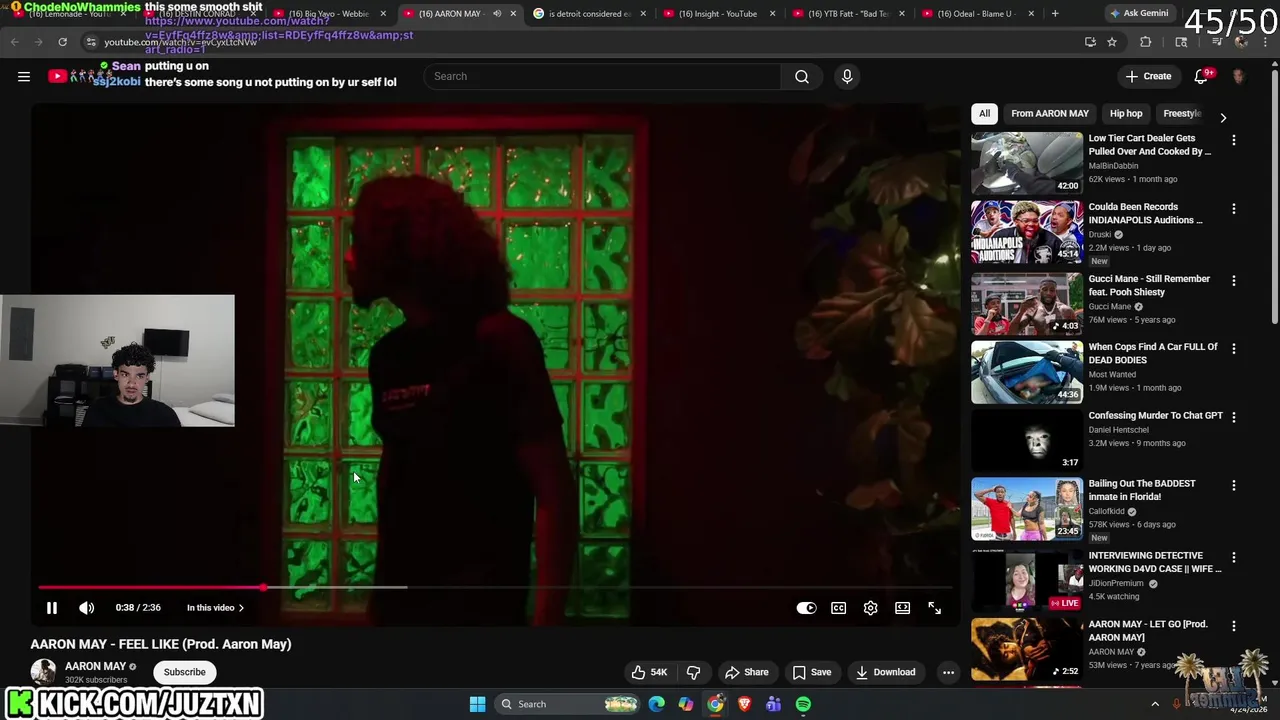Pause the video
The image size is (1280, 720).
(52, 608)
